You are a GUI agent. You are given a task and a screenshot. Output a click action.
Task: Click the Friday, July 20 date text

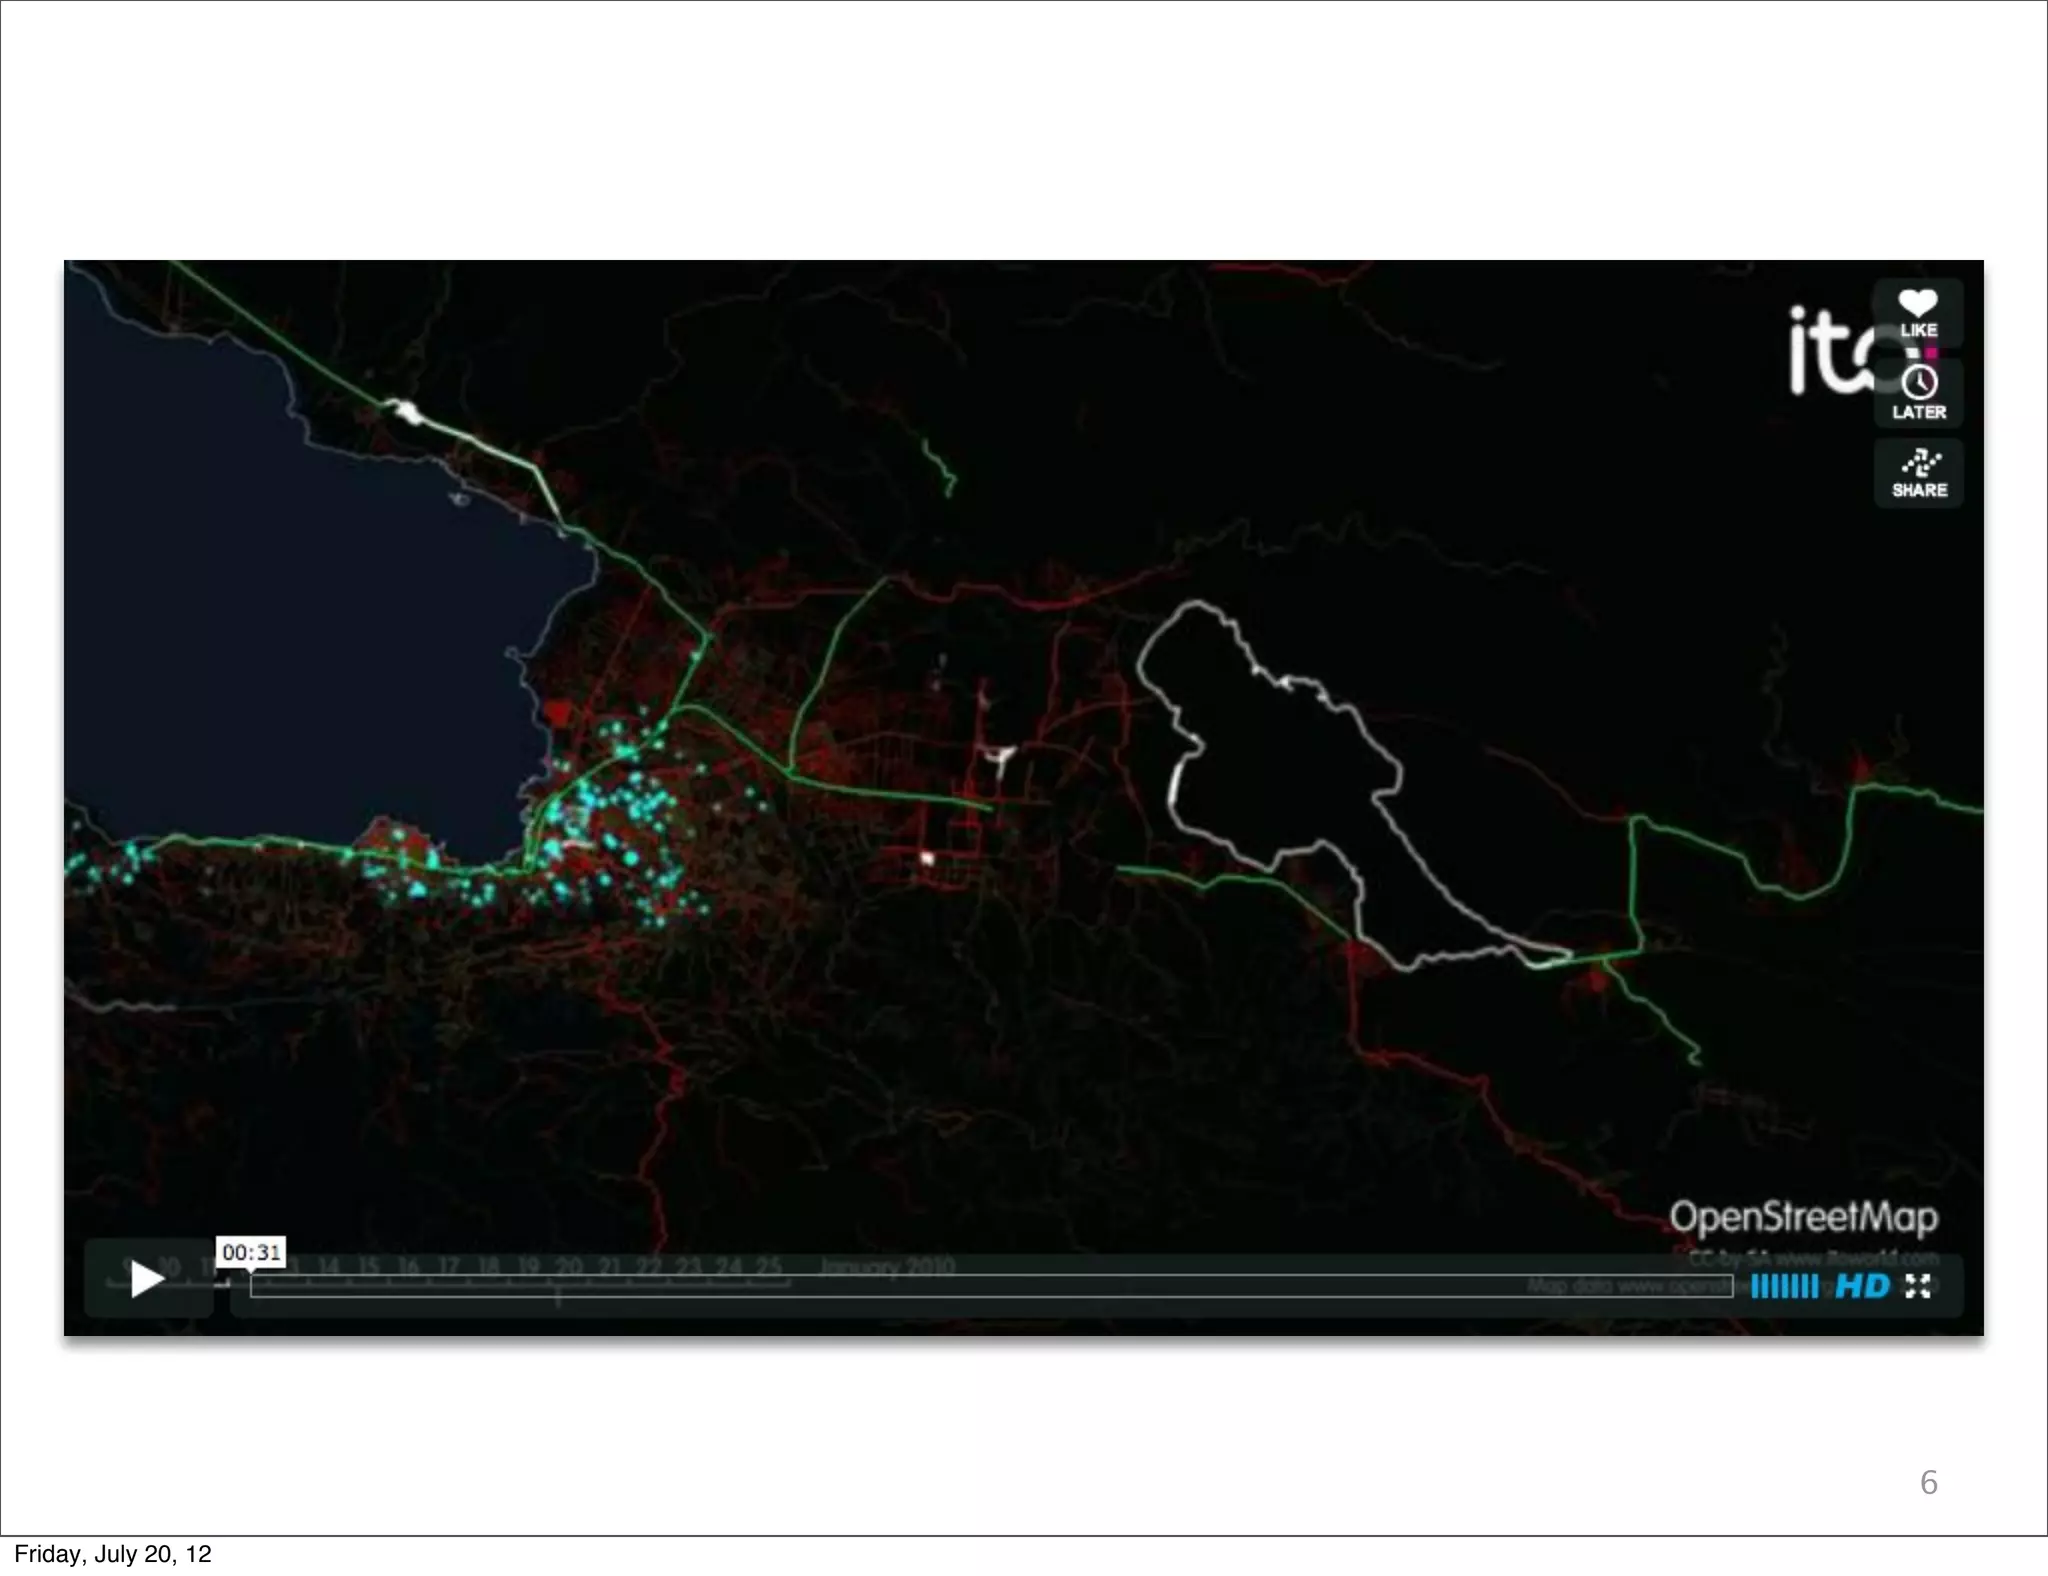click(112, 1554)
